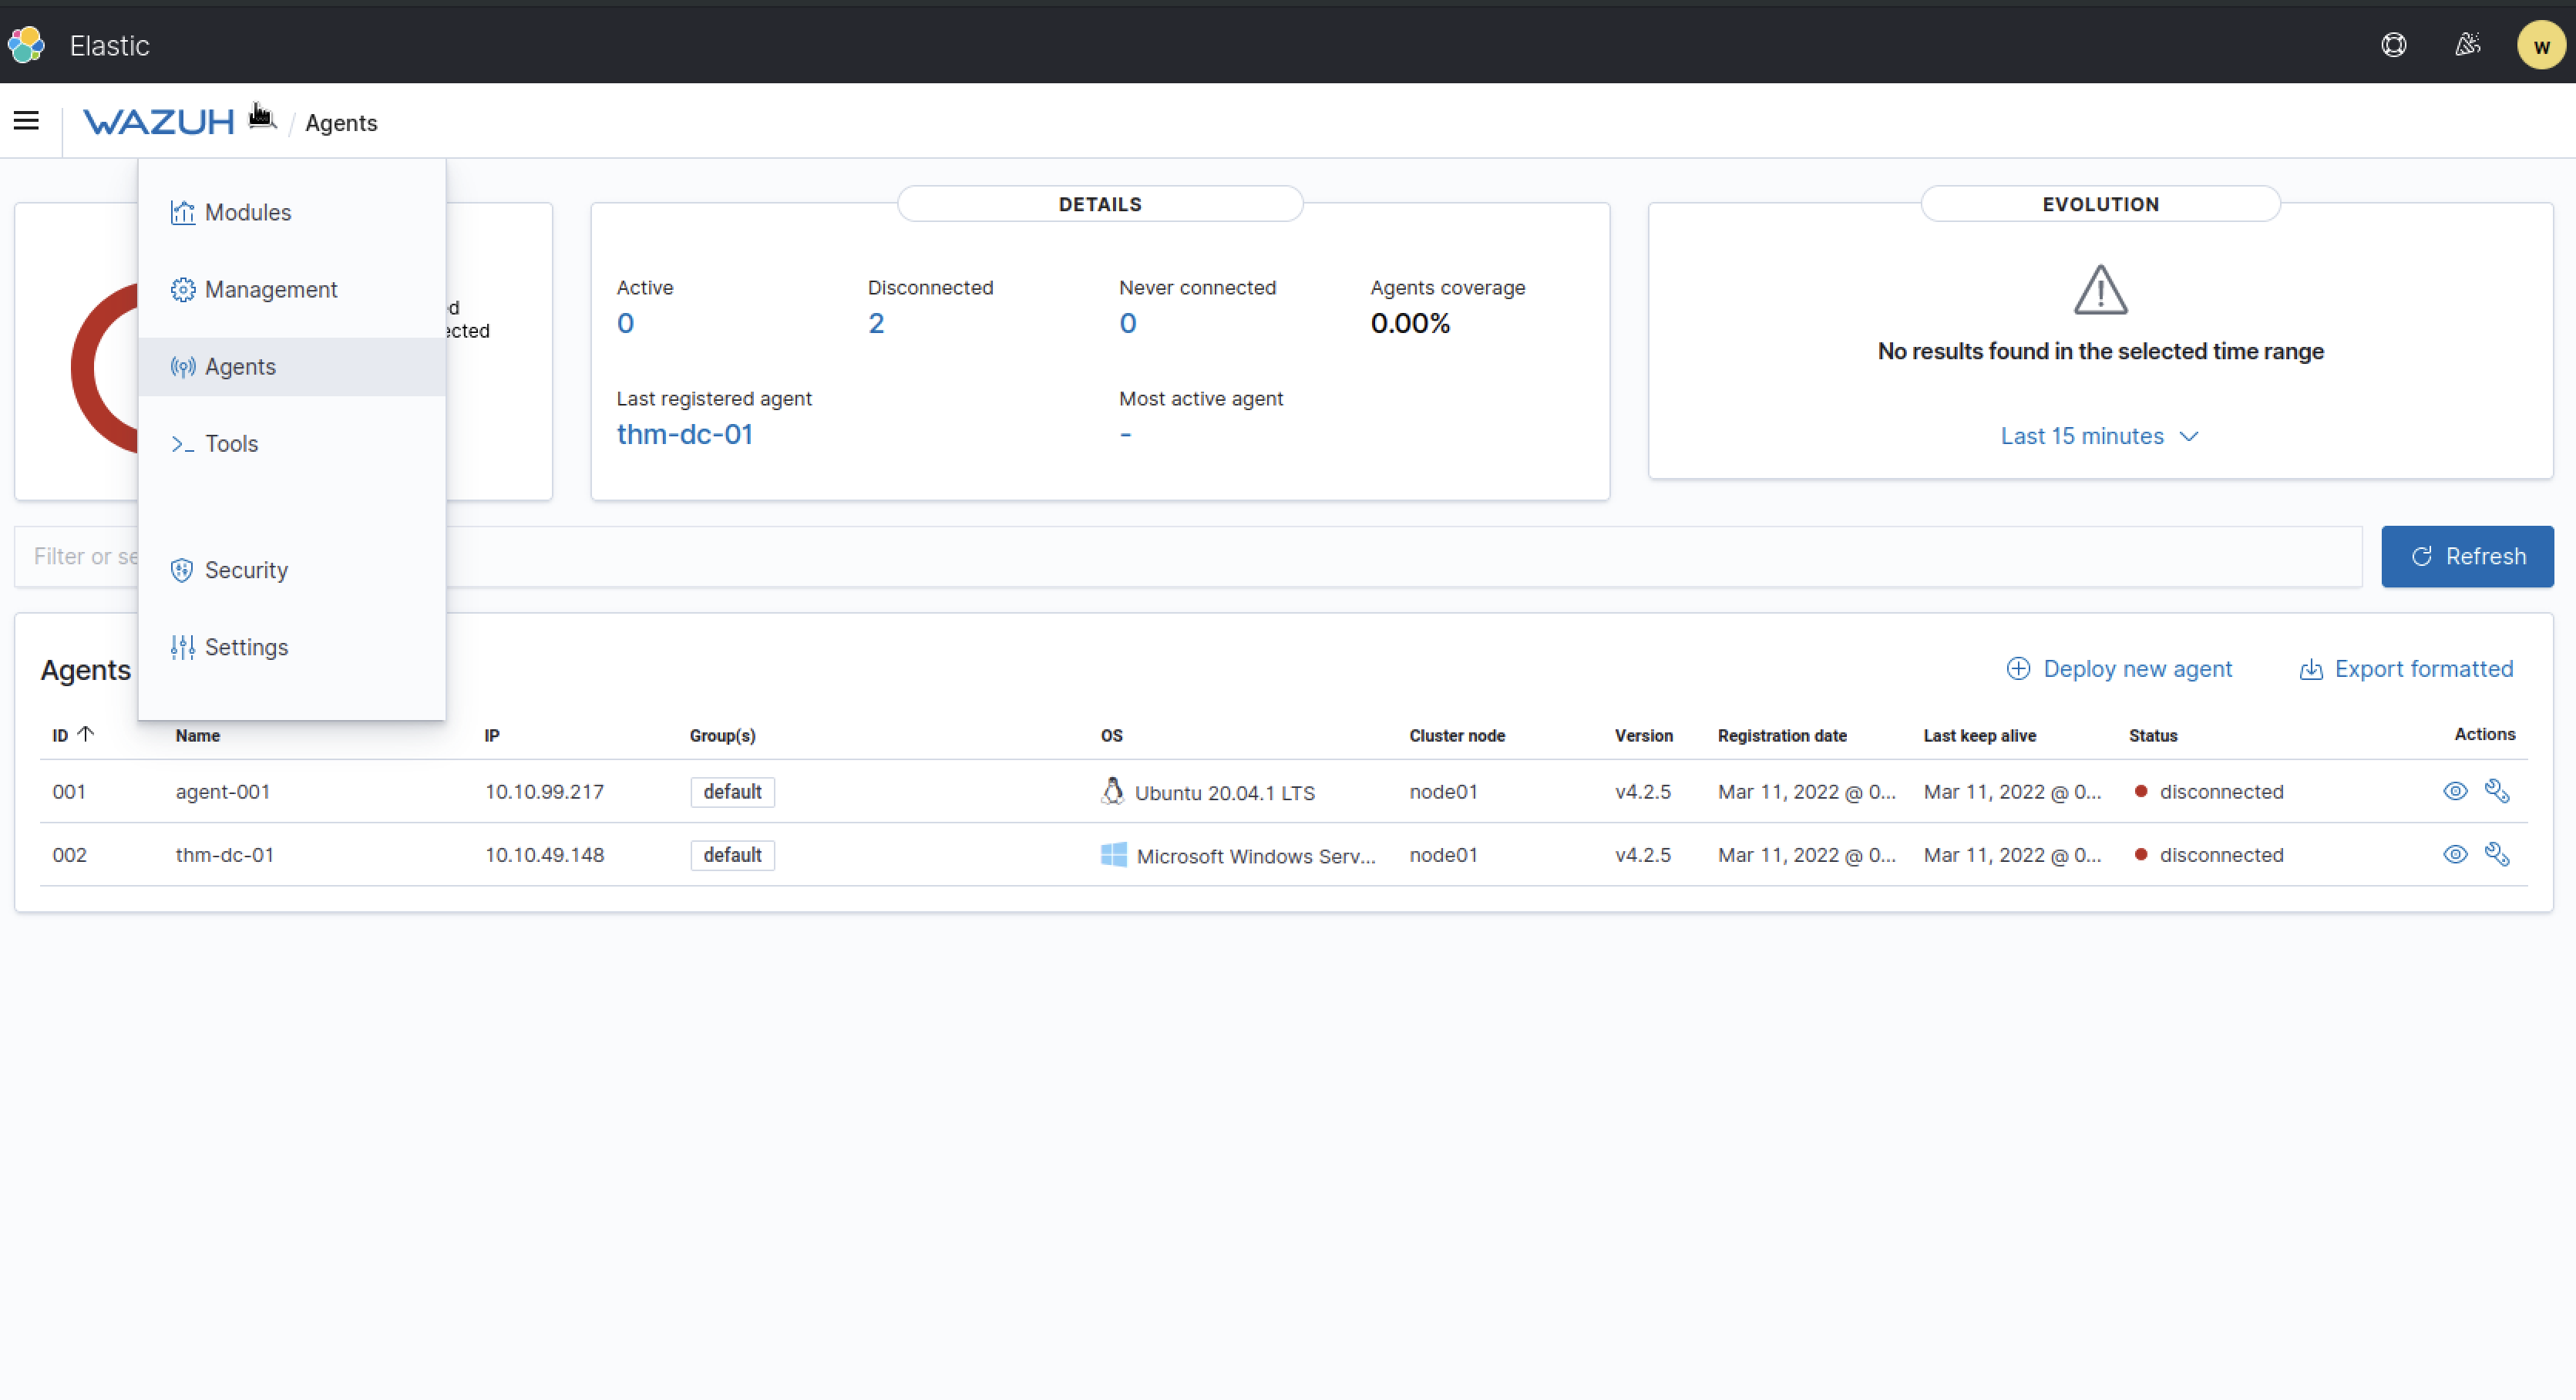Select Agents in the Wazuh menu

[x=291, y=367]
